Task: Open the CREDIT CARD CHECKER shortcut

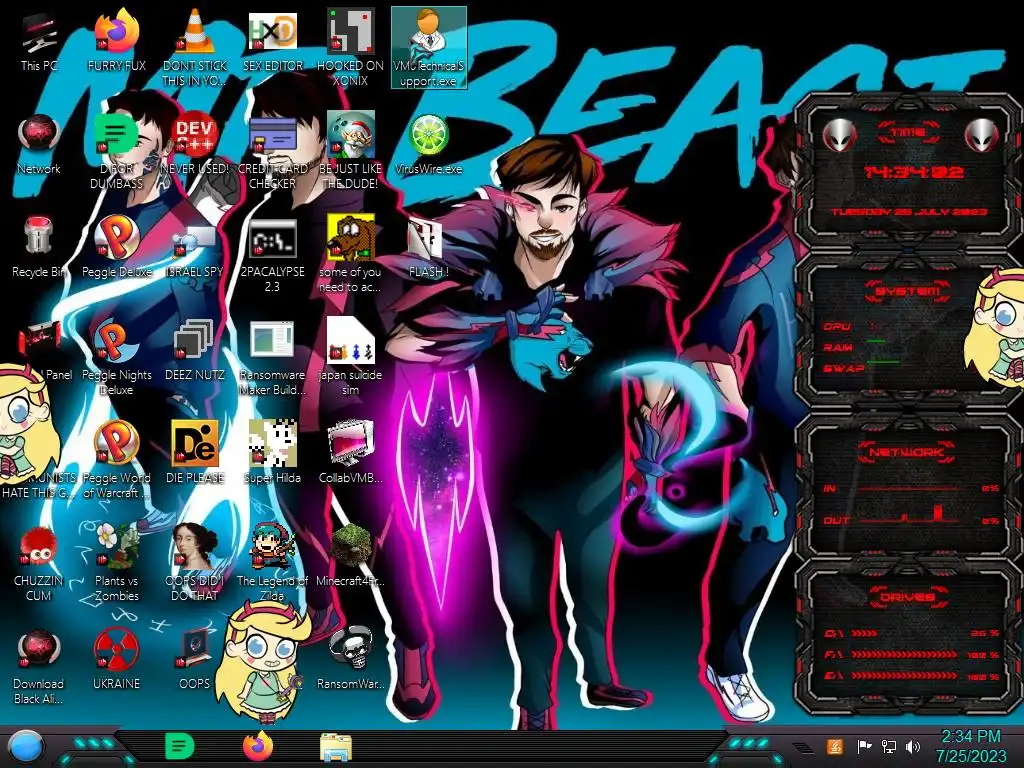Action: point(272,152)
